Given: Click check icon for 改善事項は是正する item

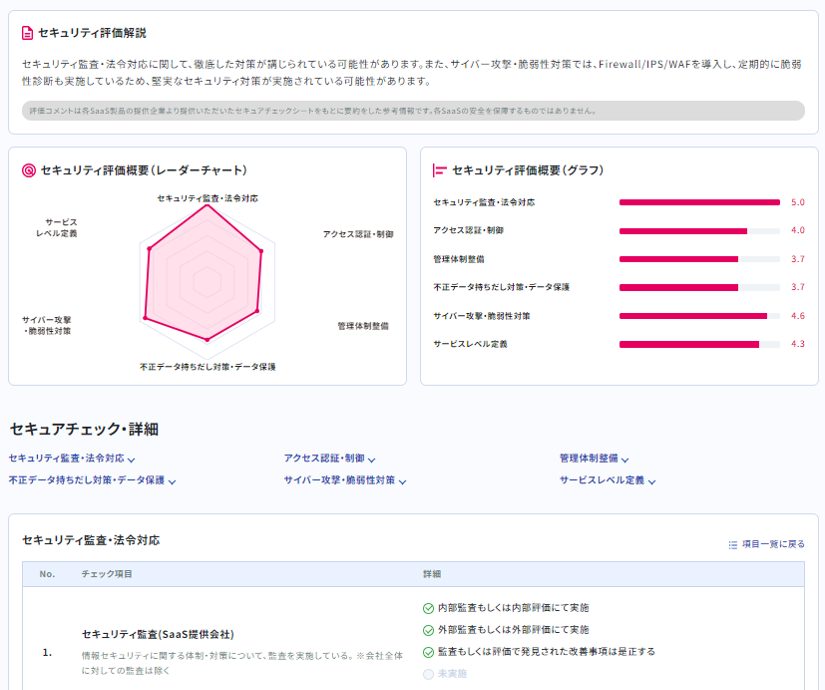Looking at the screenshot, I should [429, 652].
